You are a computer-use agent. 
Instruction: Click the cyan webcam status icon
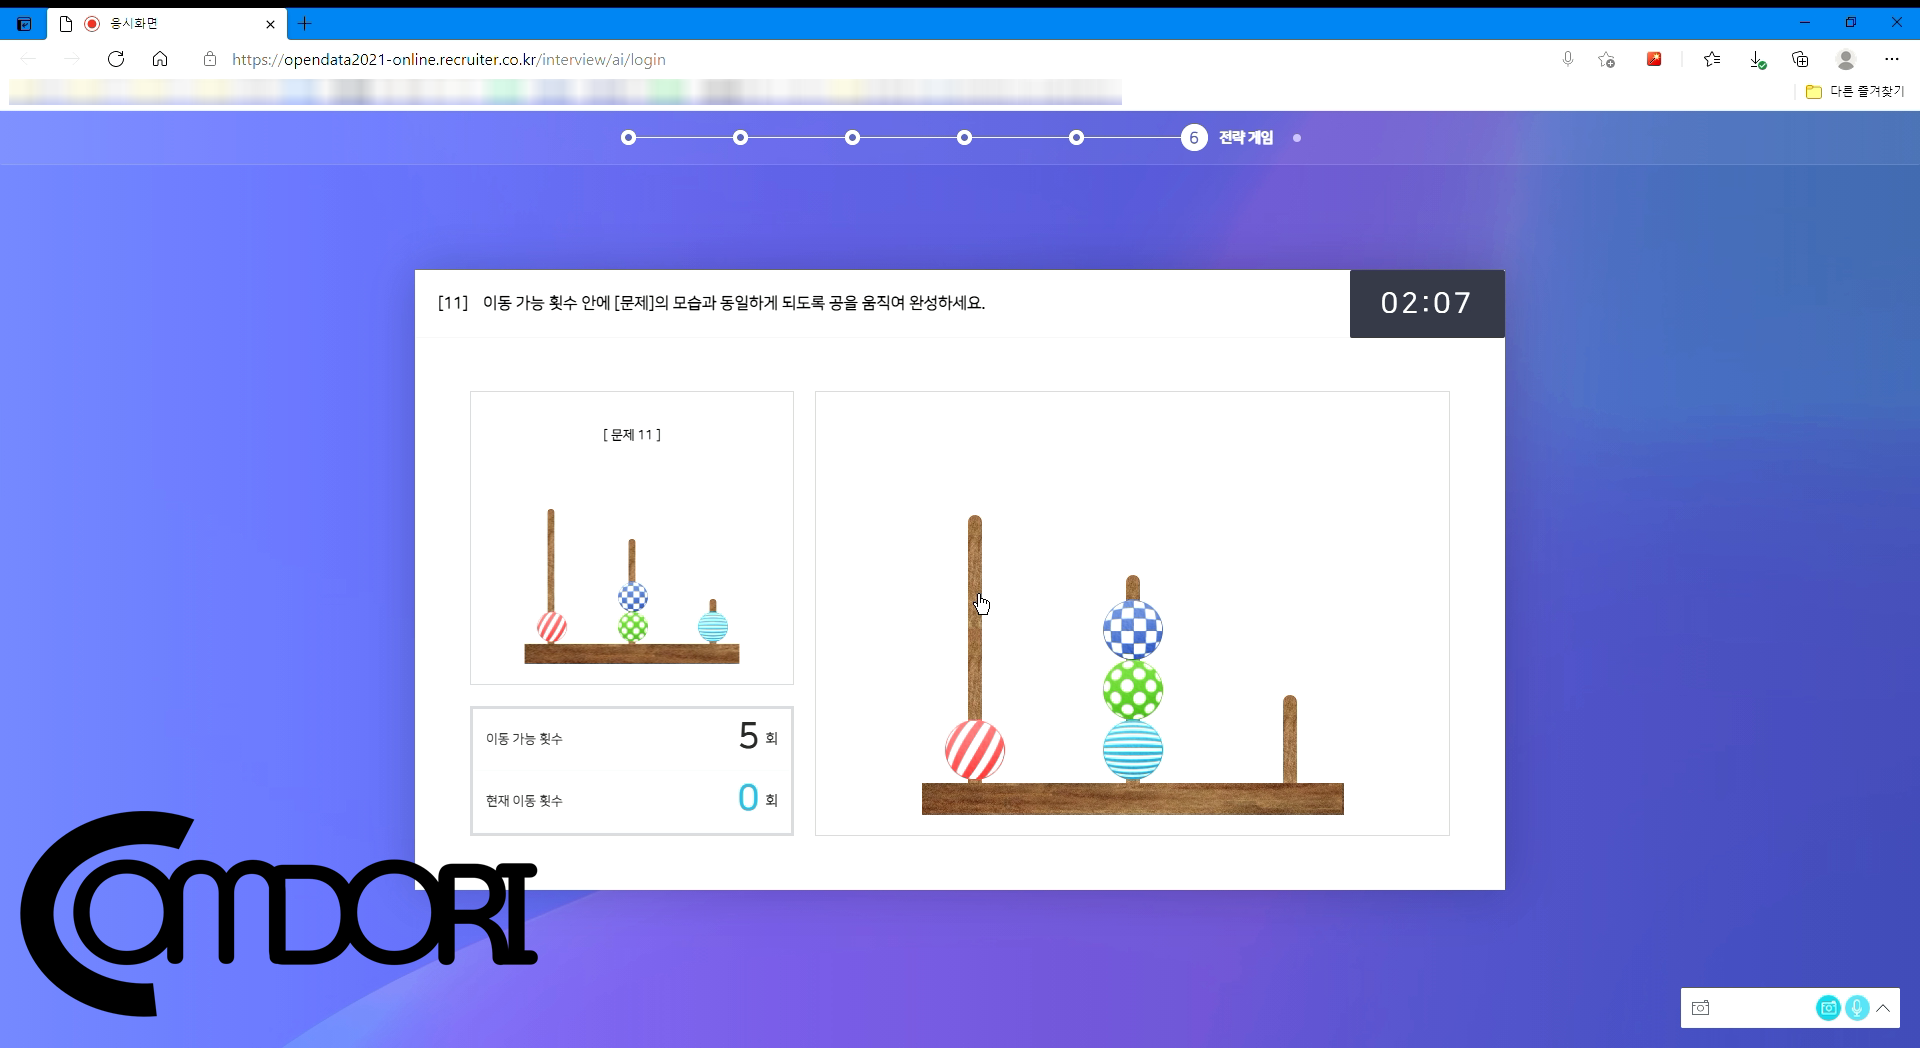[1828, 1008]
